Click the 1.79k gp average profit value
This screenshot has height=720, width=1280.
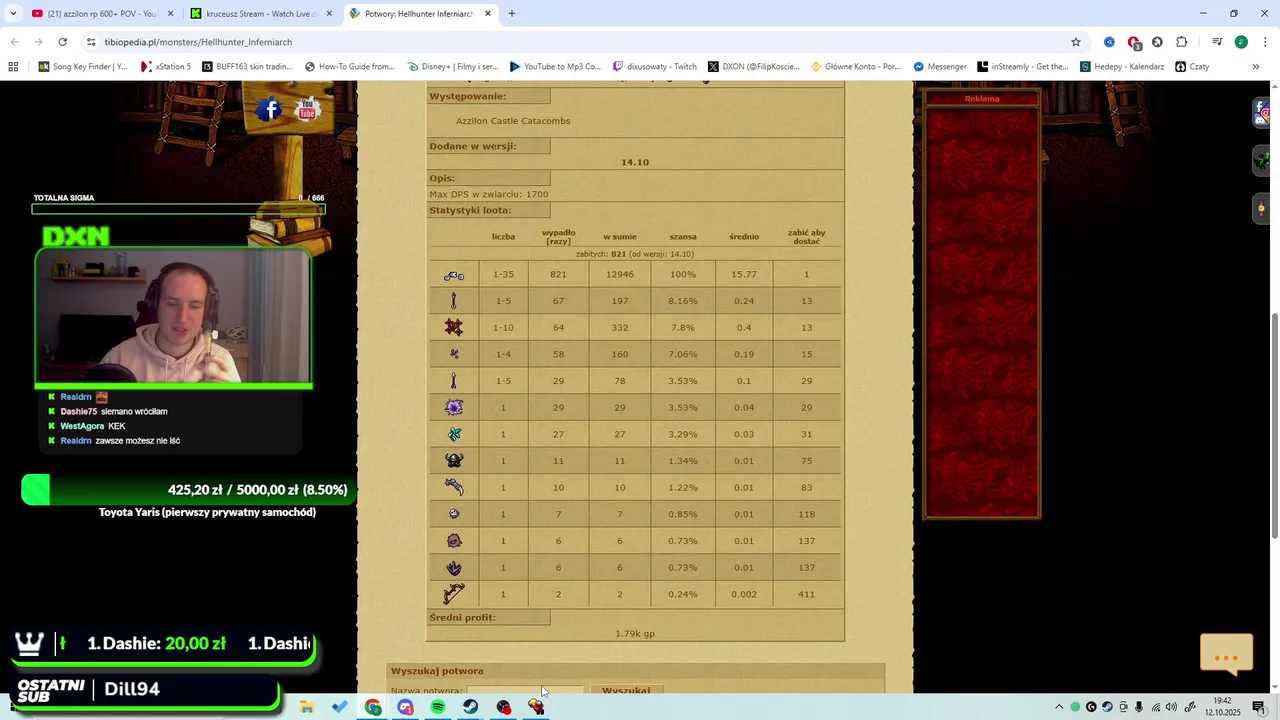(635, 634)
